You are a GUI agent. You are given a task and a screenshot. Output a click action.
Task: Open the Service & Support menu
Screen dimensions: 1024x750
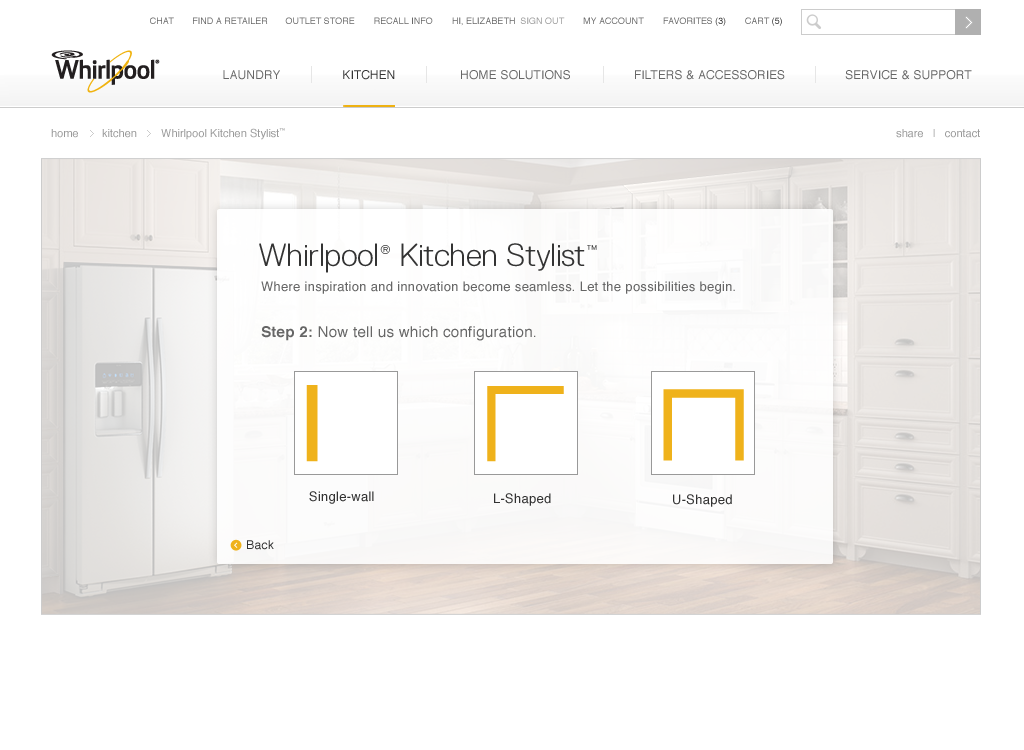(x=908, y=75)
